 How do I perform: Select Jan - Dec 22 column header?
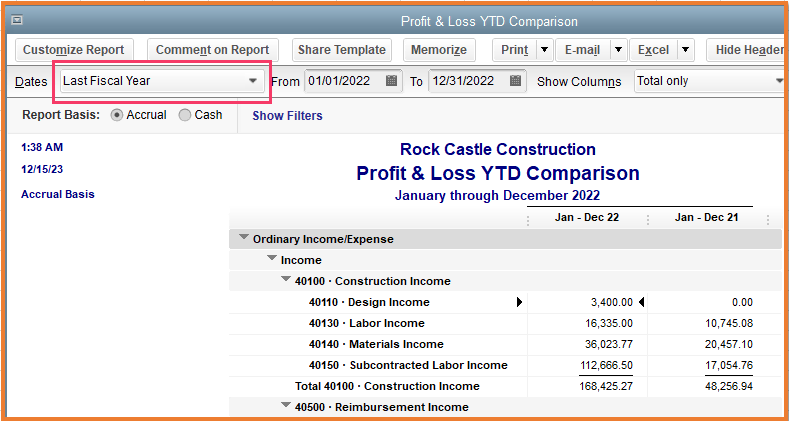pos(588,218)
